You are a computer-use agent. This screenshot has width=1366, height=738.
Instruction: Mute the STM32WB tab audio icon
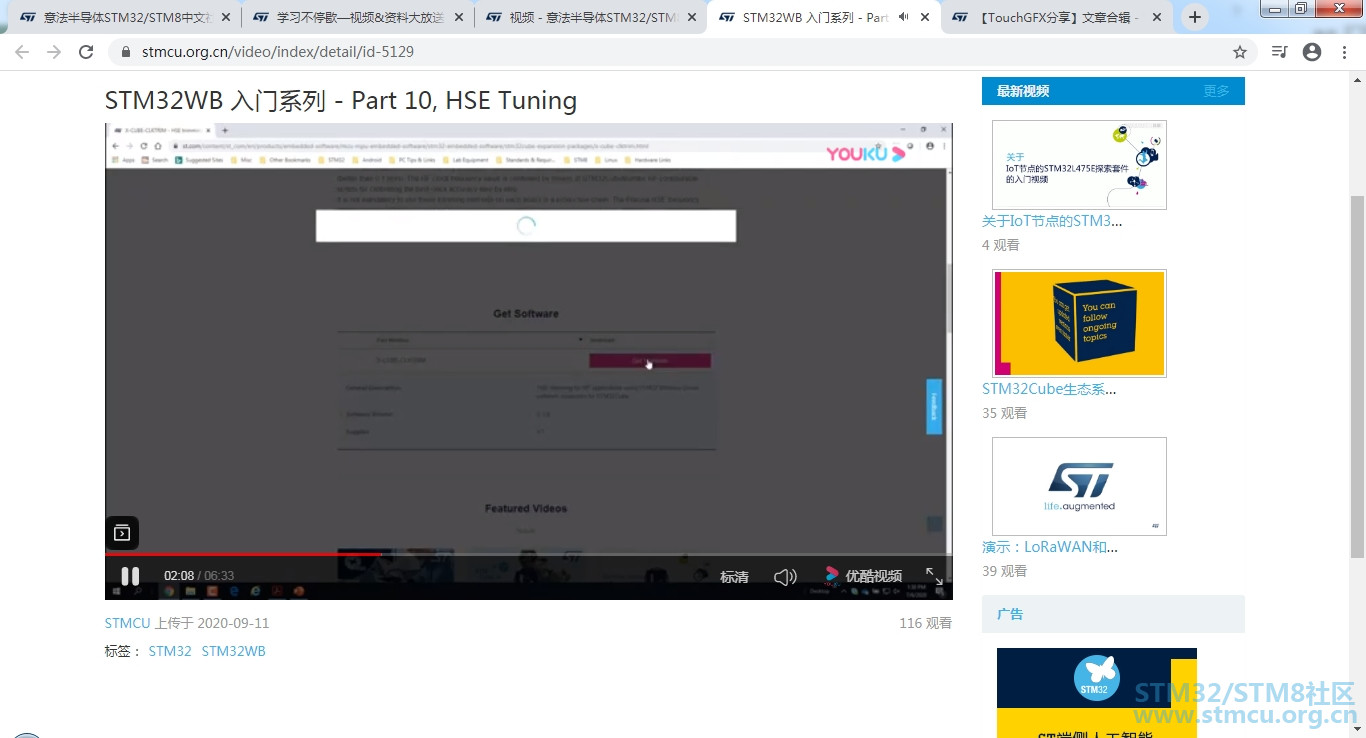tap(903, 17)
